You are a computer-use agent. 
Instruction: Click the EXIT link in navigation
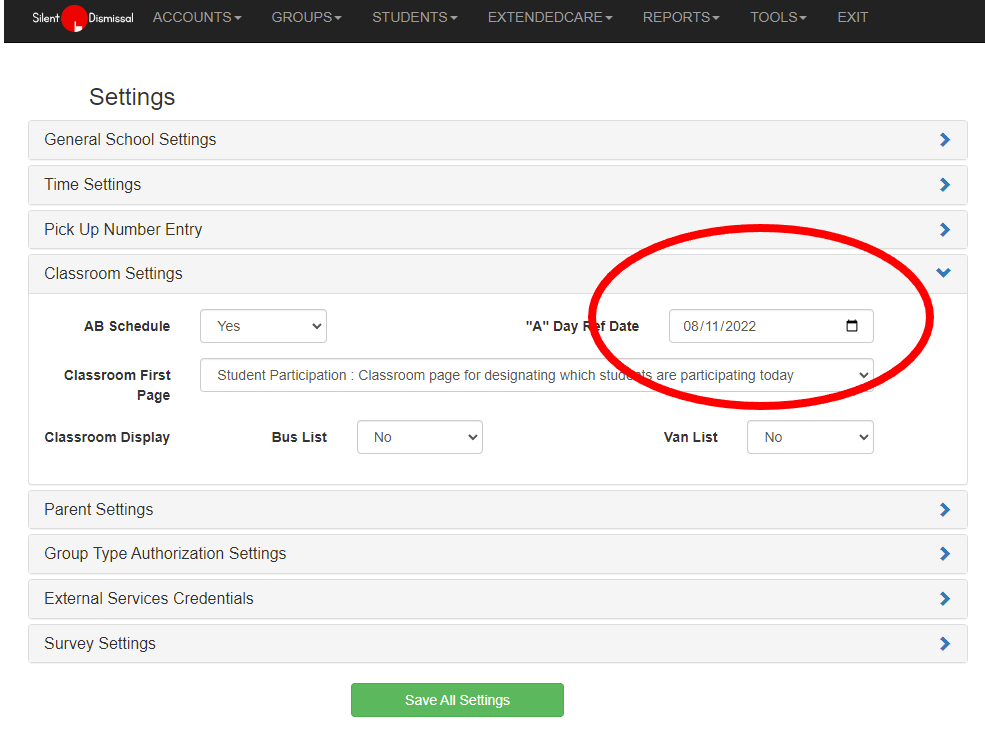852,18
